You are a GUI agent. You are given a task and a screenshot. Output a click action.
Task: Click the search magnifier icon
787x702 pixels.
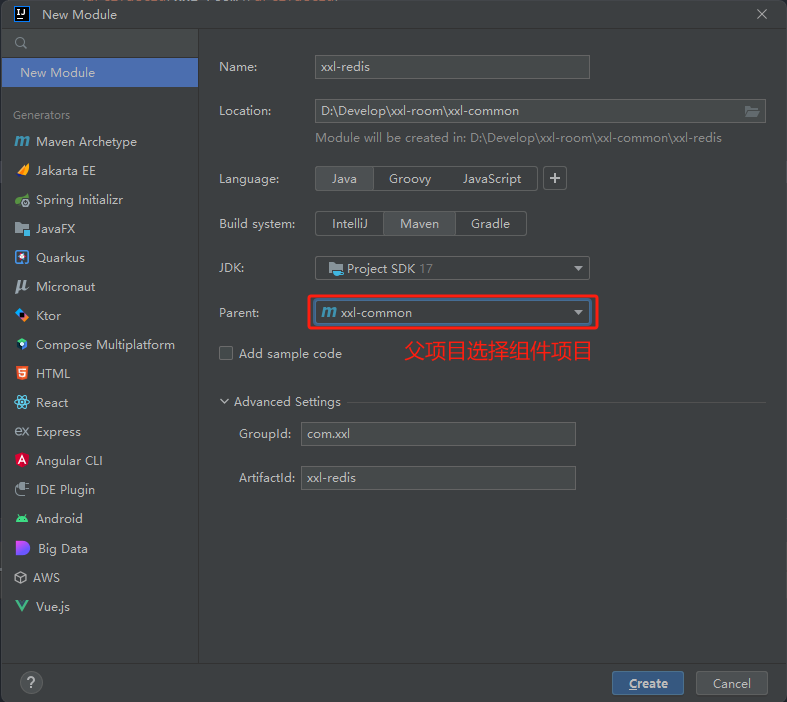pyautogui.click(x=21, y=43)
